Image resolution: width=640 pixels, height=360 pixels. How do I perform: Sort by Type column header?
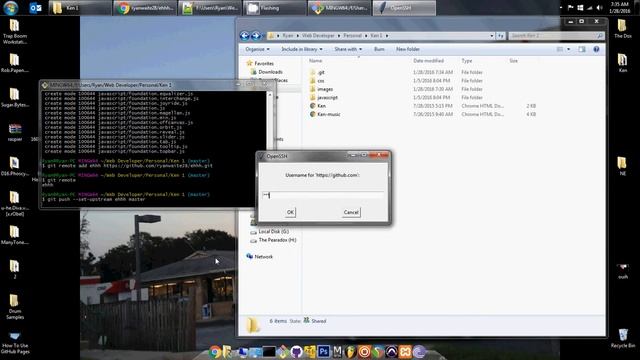tap(467, 61)
